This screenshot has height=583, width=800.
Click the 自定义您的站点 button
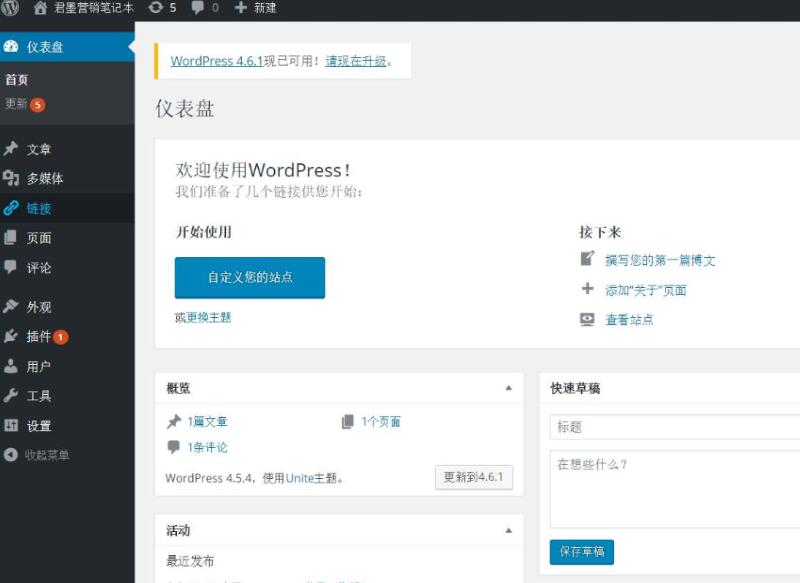click(249, 277)
